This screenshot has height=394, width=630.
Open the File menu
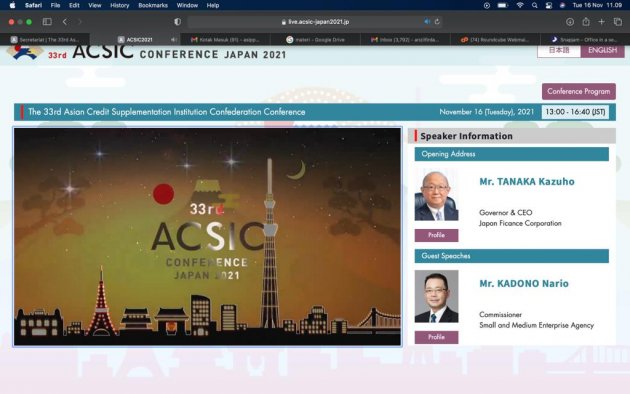(55, 5)
